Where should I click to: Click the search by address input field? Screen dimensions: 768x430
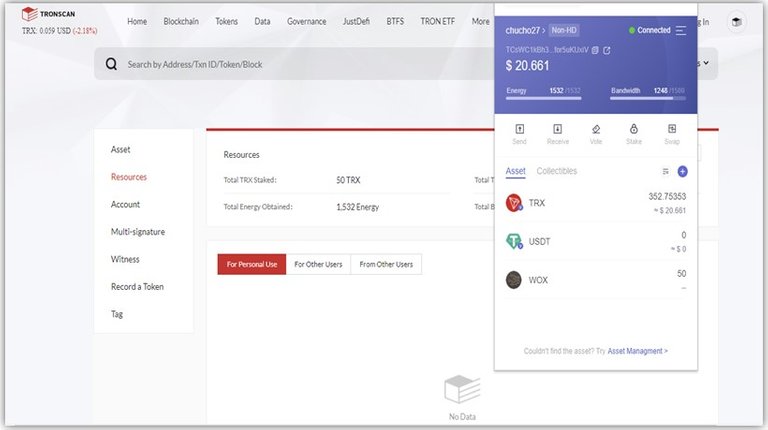pyautogui.click(x=294, y=64)
